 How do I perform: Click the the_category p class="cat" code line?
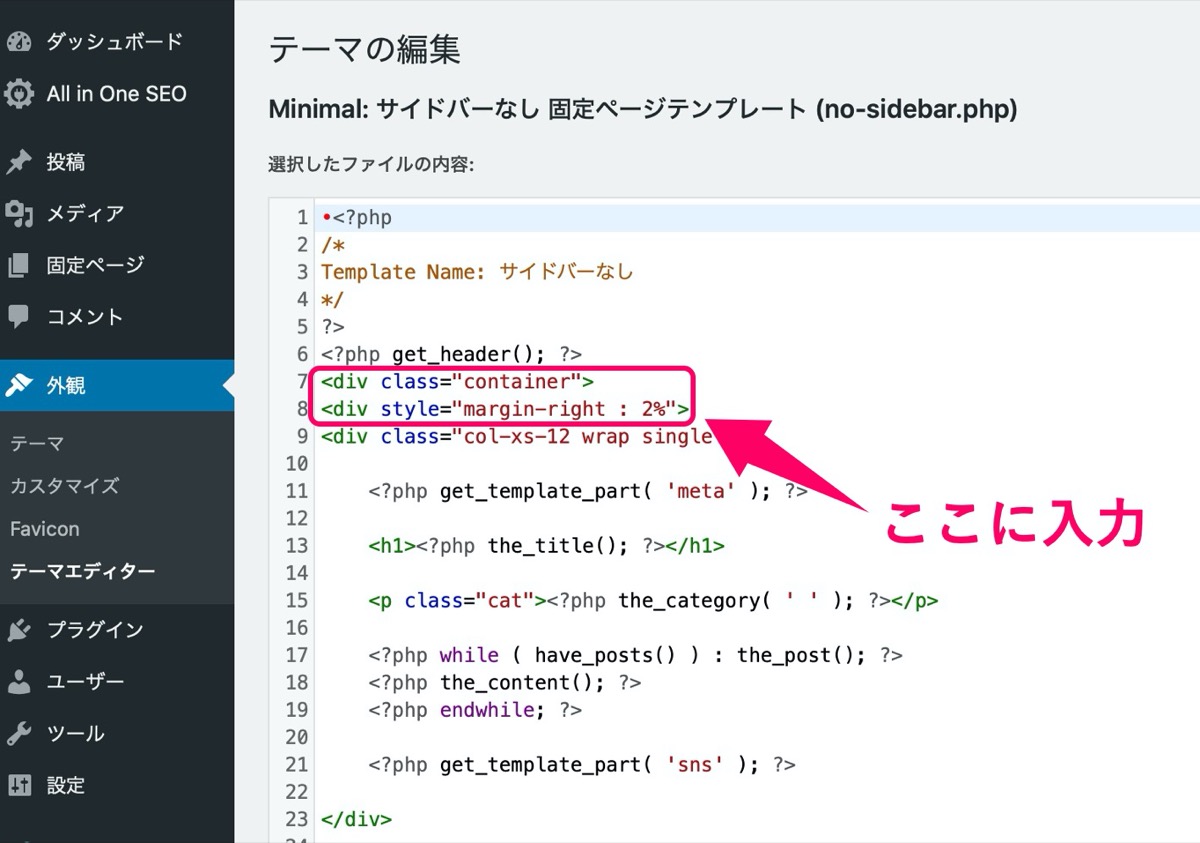(653, 600)
